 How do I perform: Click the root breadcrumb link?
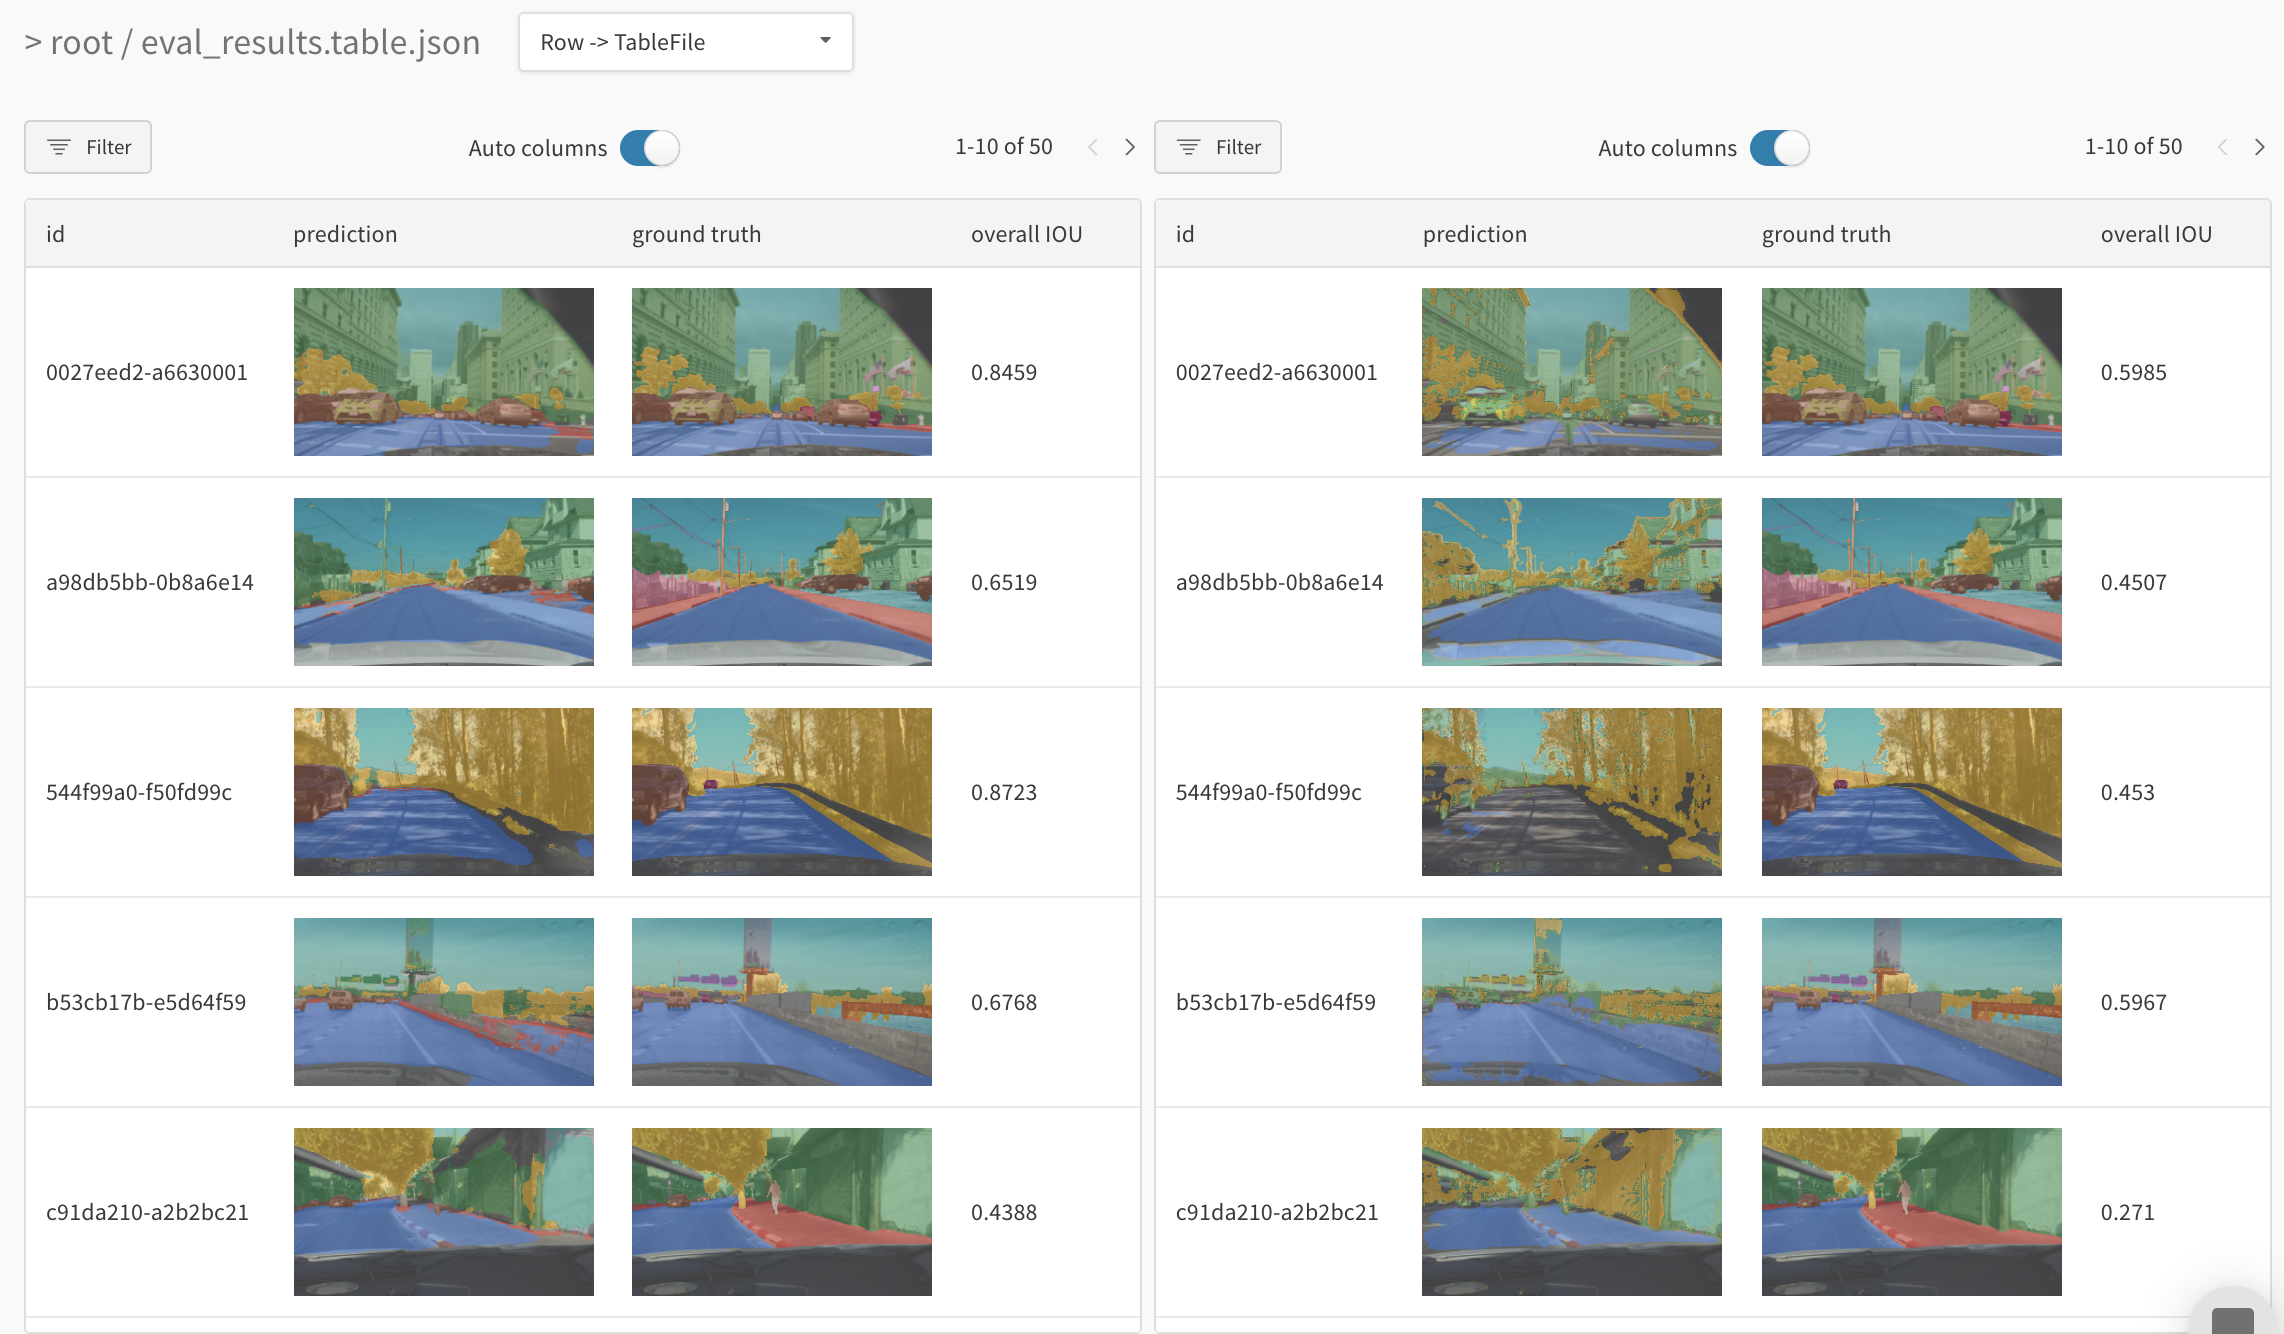click(81, 42)
